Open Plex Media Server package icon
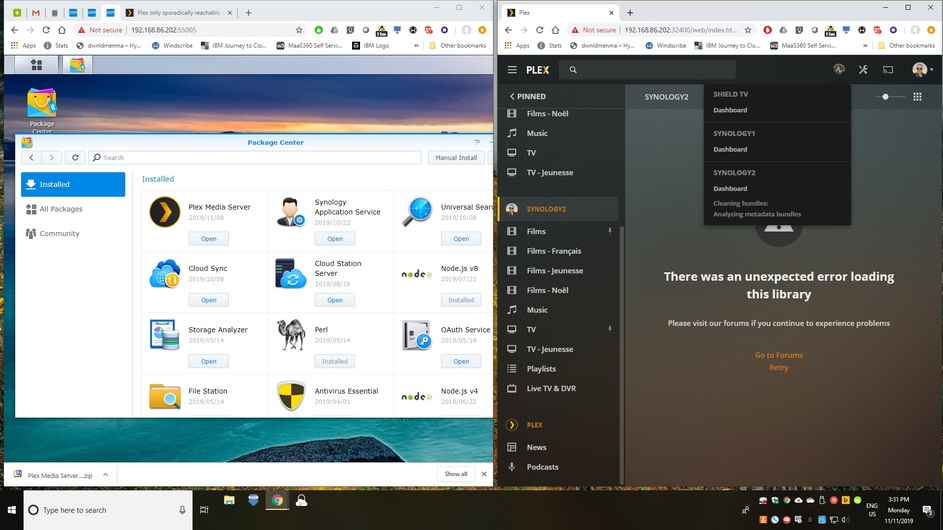943x530 pixels. (x=164, y=212)
